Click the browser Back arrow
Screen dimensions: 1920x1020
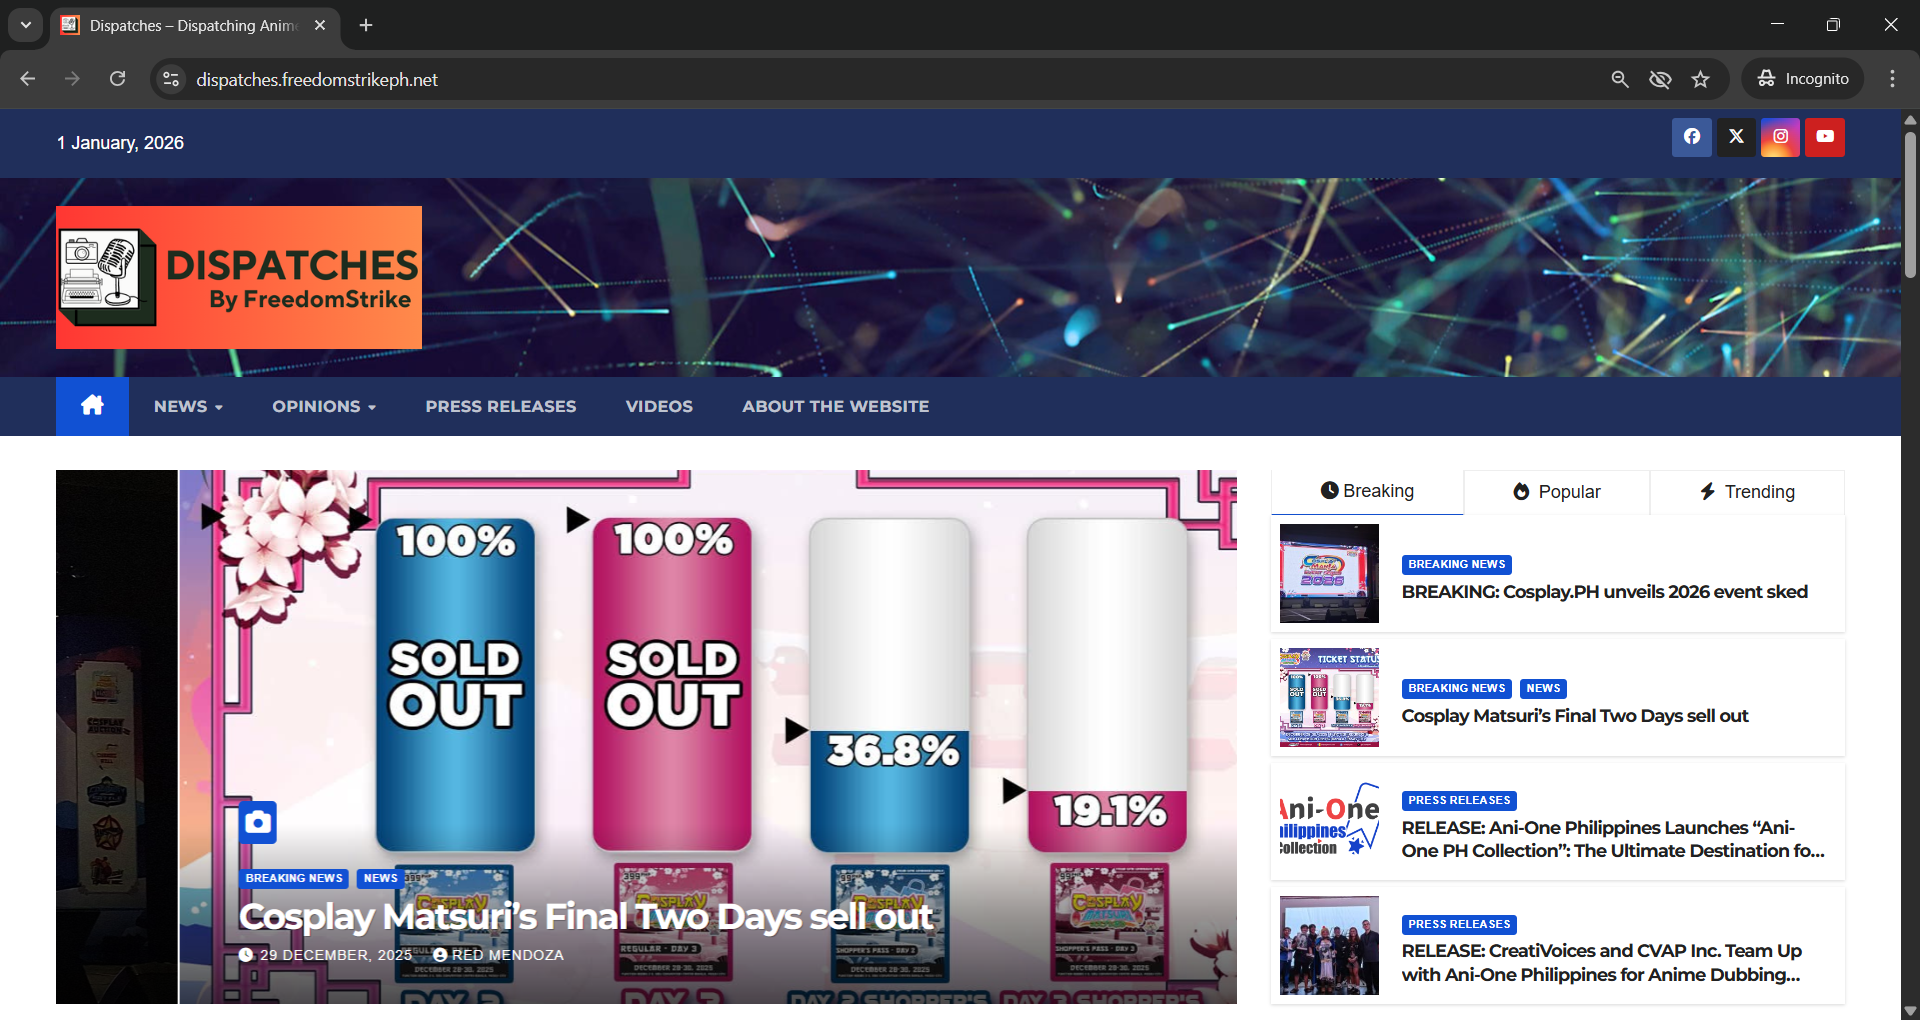point(28,79)
